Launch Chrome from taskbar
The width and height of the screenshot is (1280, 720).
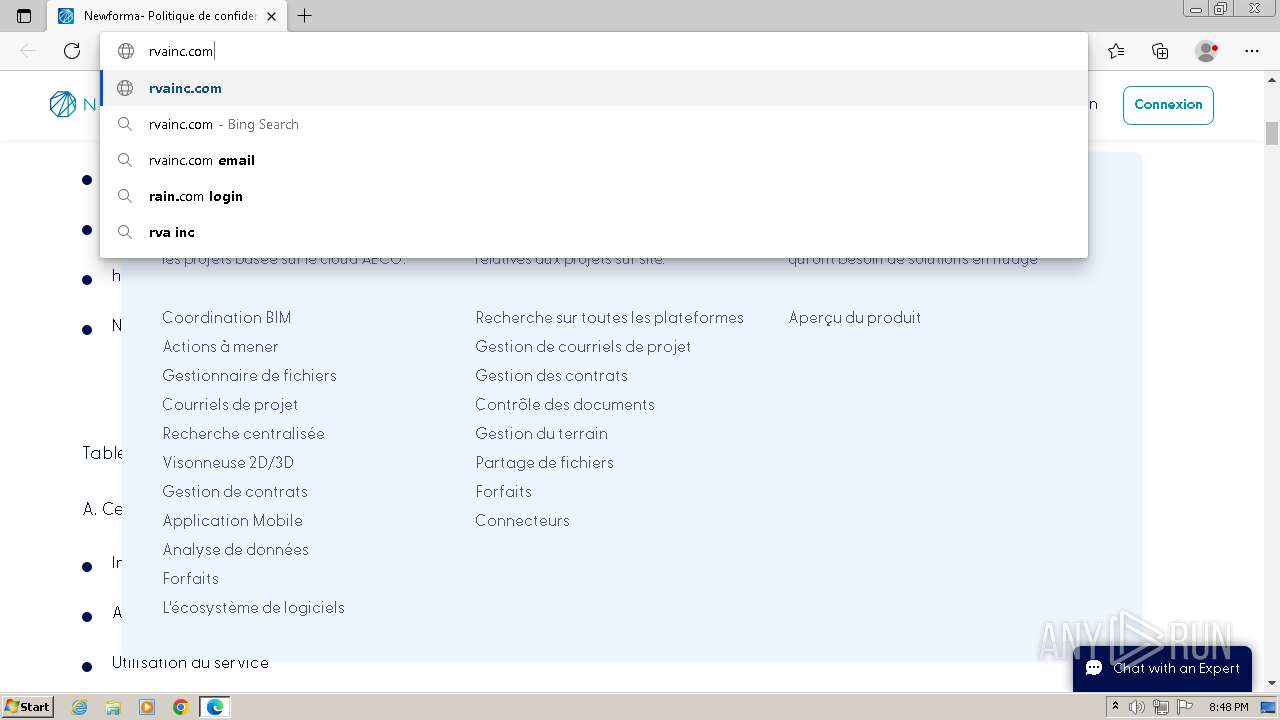click(181, 707)
